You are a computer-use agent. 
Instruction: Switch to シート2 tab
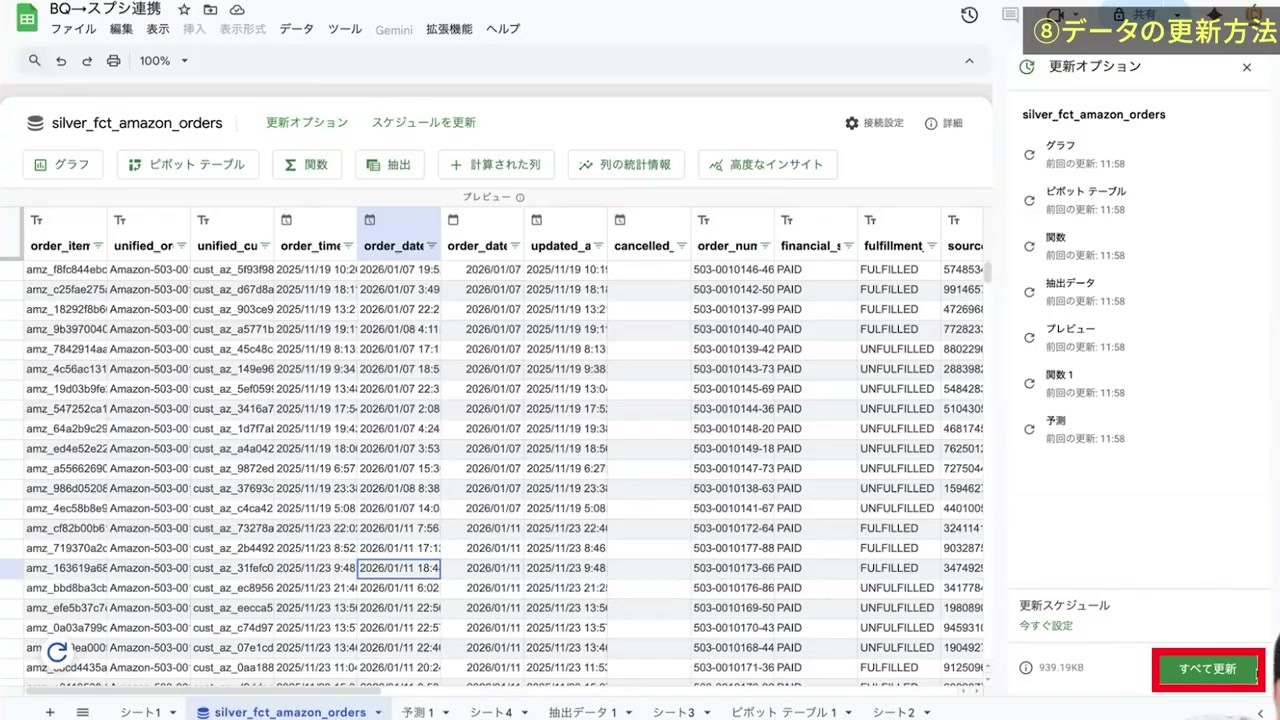coord(894,712)
